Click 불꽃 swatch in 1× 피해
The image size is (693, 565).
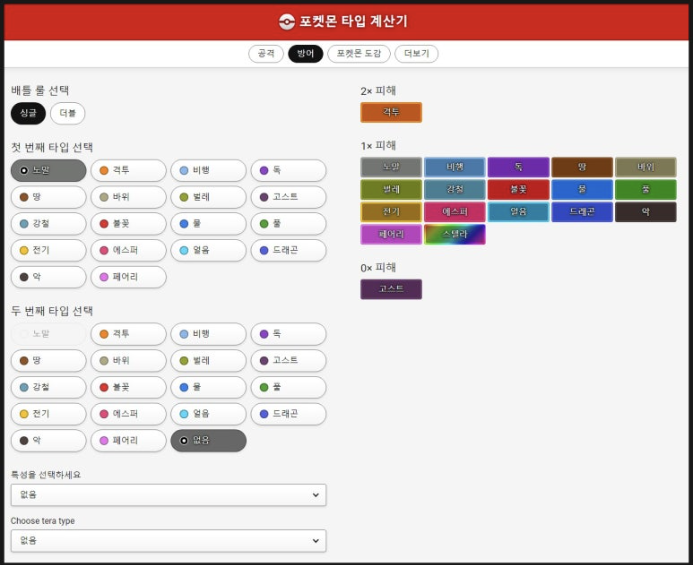(518, 190)
